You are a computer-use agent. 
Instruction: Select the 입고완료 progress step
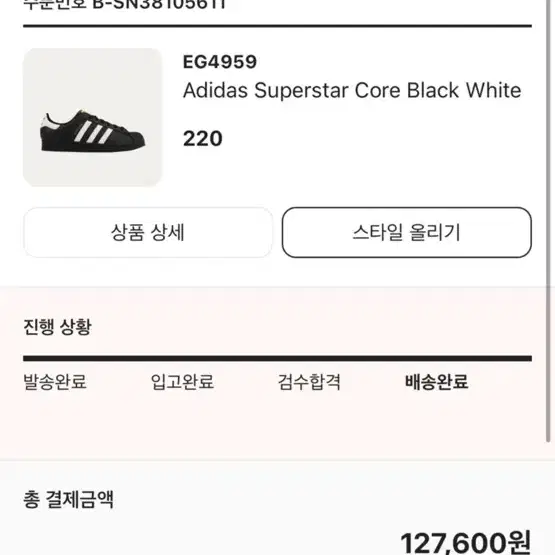click(182, 382)
